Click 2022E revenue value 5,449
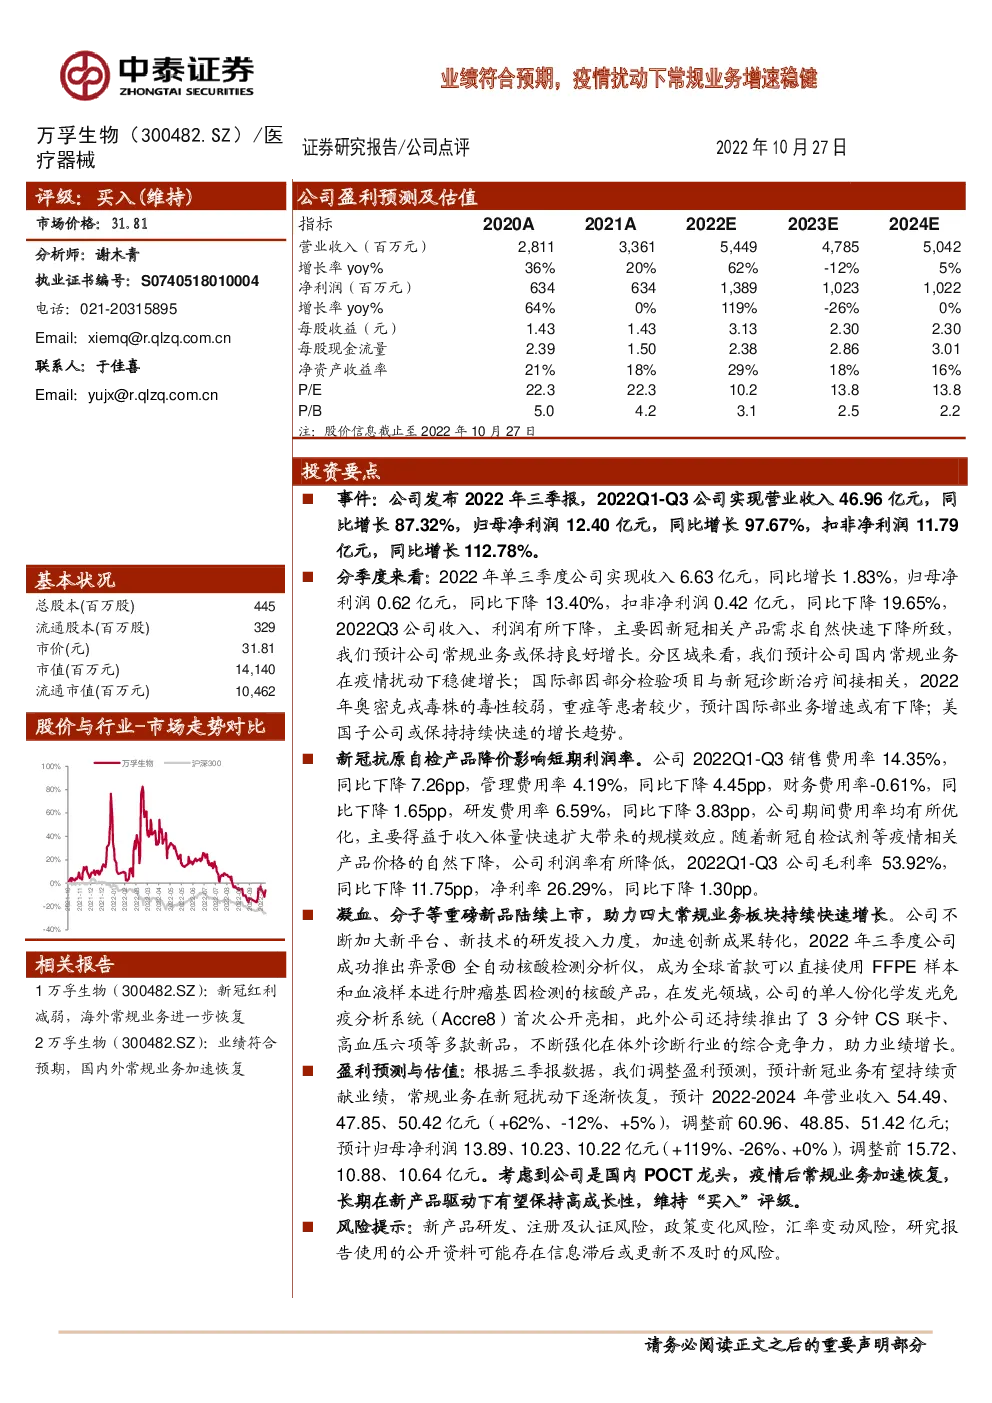This screenshot has height=1403, width=992. (x=739, y=247)
